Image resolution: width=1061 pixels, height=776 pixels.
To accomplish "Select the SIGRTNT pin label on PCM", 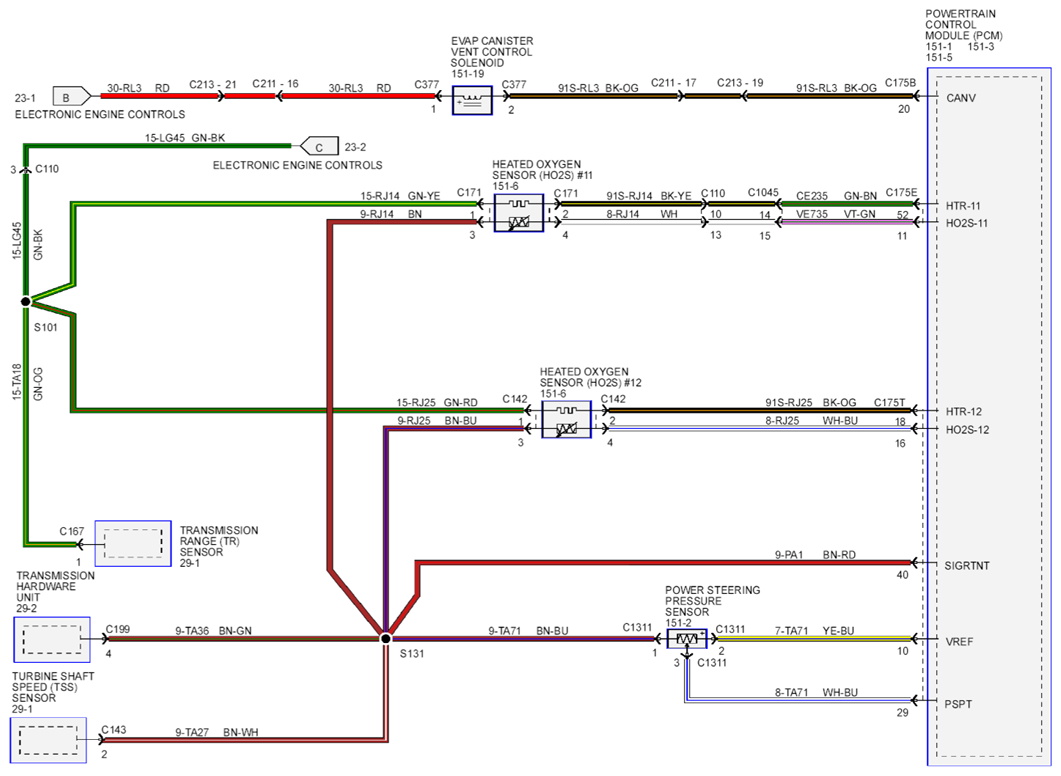I will [x=967, y=566].
